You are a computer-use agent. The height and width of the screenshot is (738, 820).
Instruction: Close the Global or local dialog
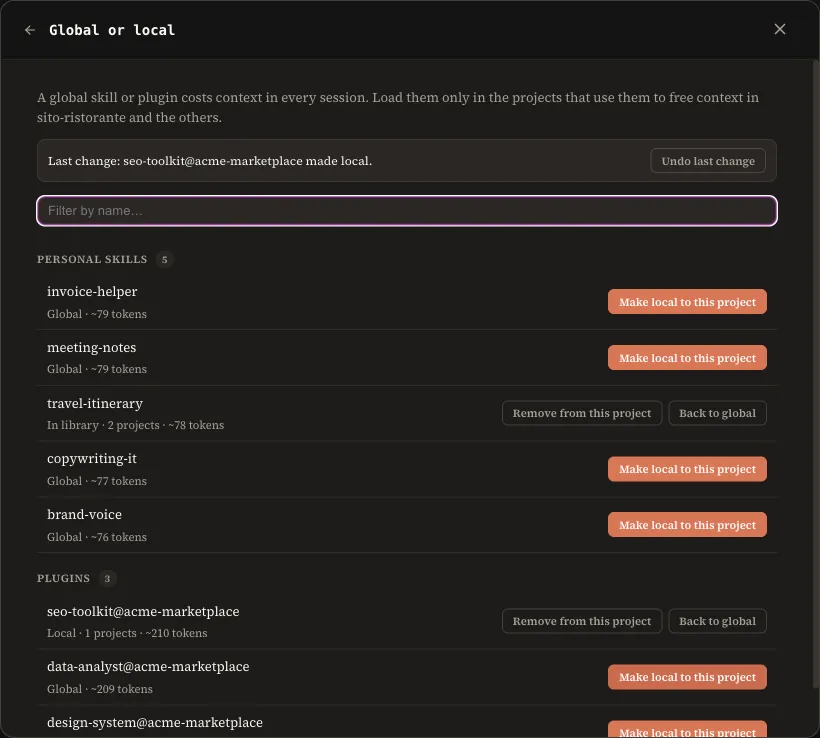tap(779, 29)
